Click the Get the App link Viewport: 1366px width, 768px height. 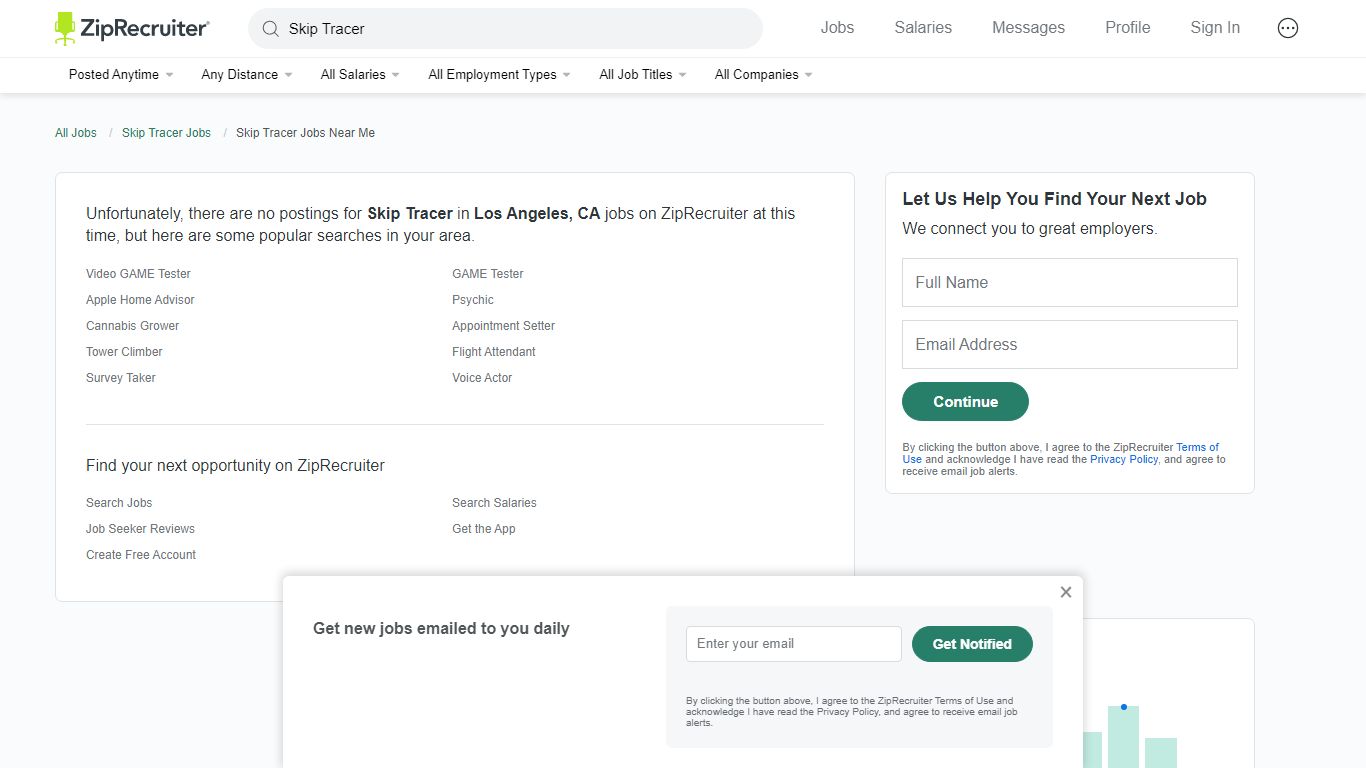[x=484, y=529]
